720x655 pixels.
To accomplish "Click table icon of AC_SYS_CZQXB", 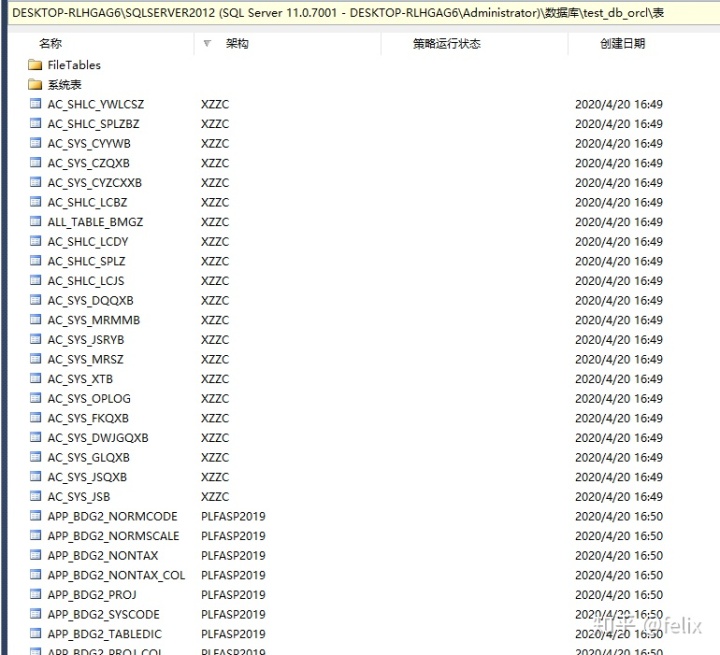I will click(35, 163).
